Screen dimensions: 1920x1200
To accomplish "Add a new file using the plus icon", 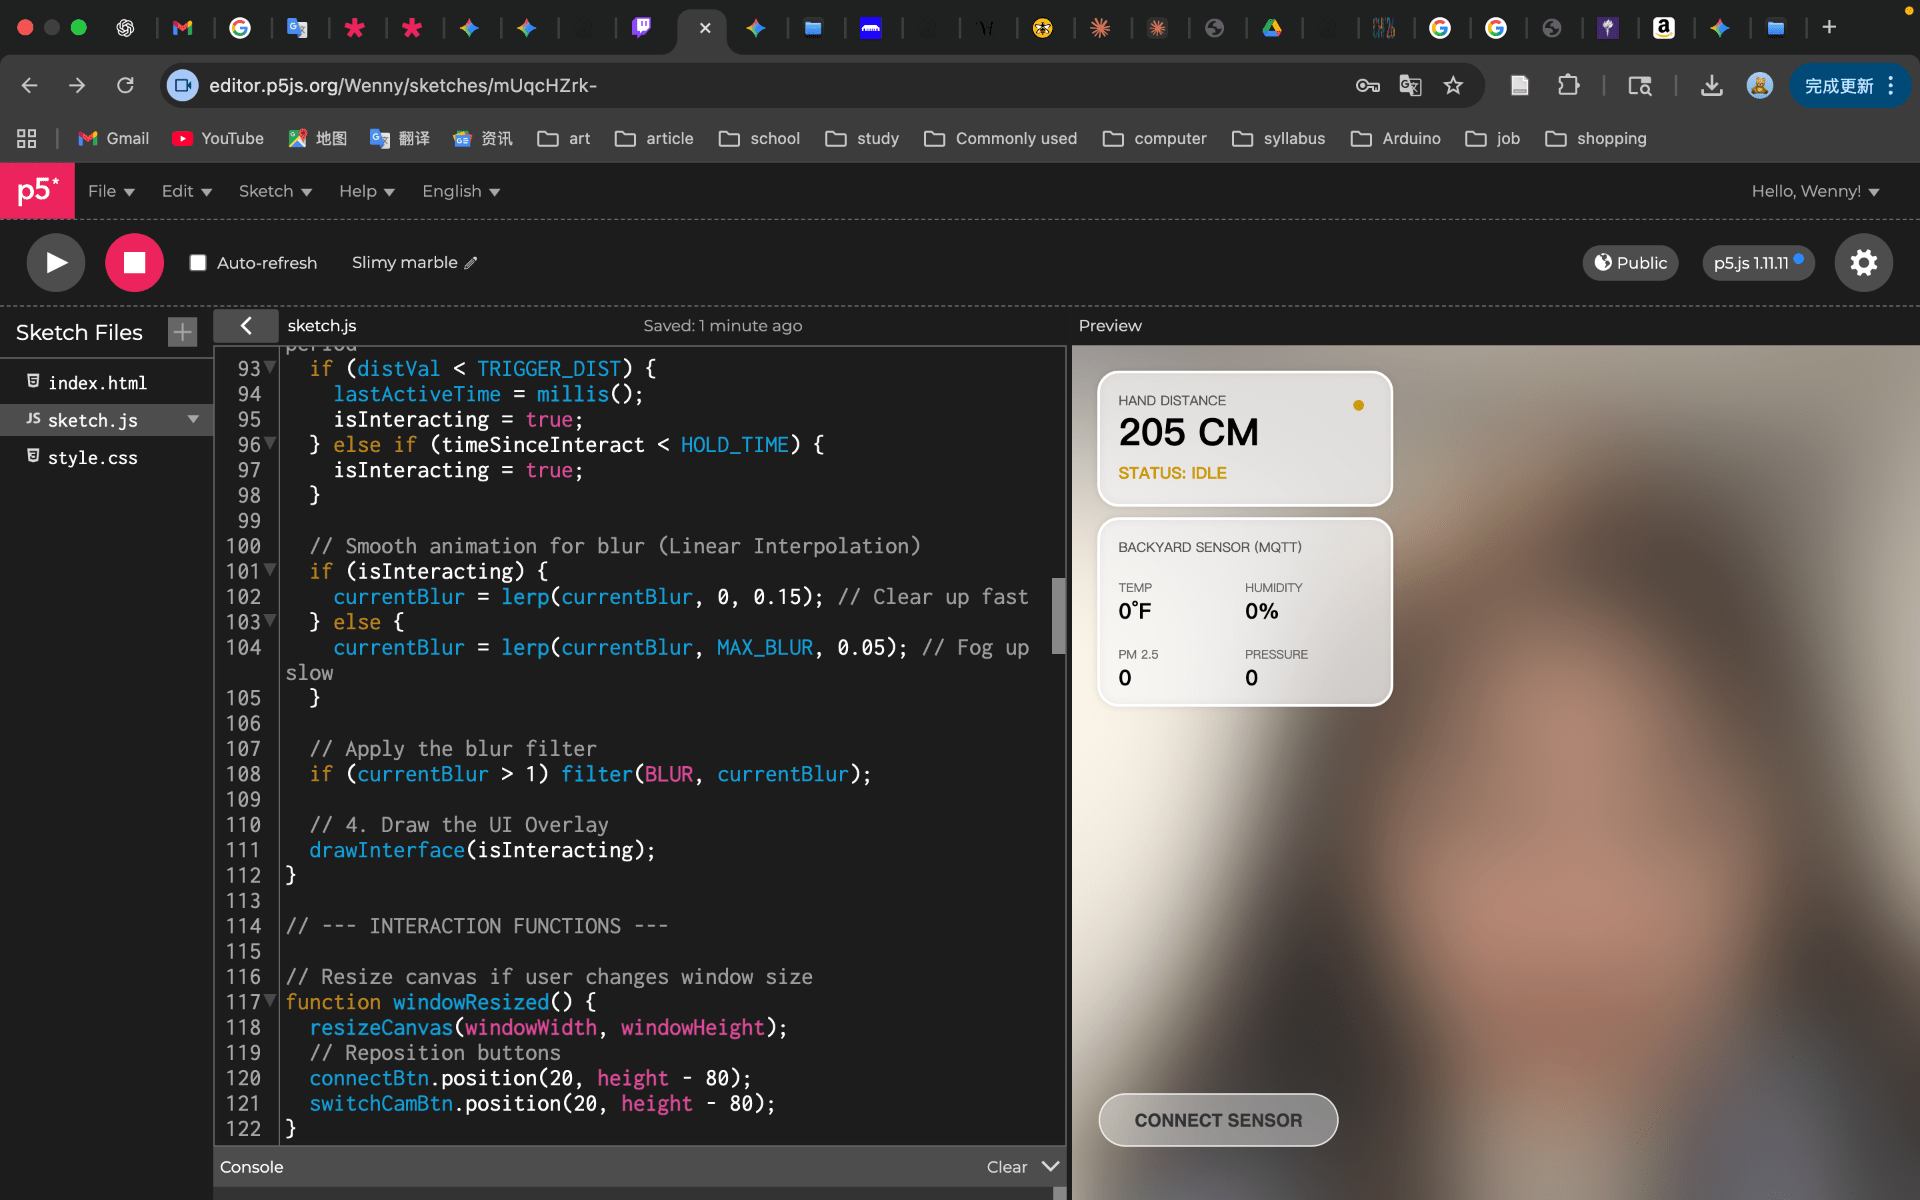I will coord(182,331).
